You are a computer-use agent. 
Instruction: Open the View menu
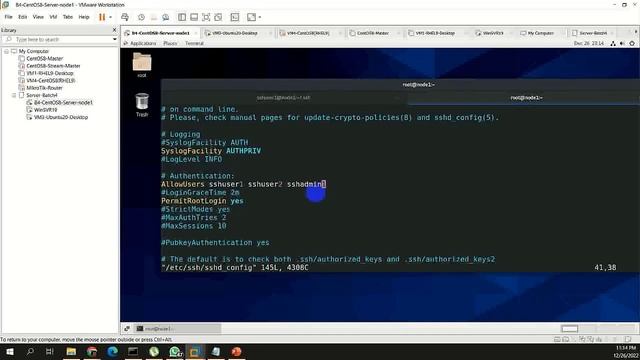click(38, 17)
